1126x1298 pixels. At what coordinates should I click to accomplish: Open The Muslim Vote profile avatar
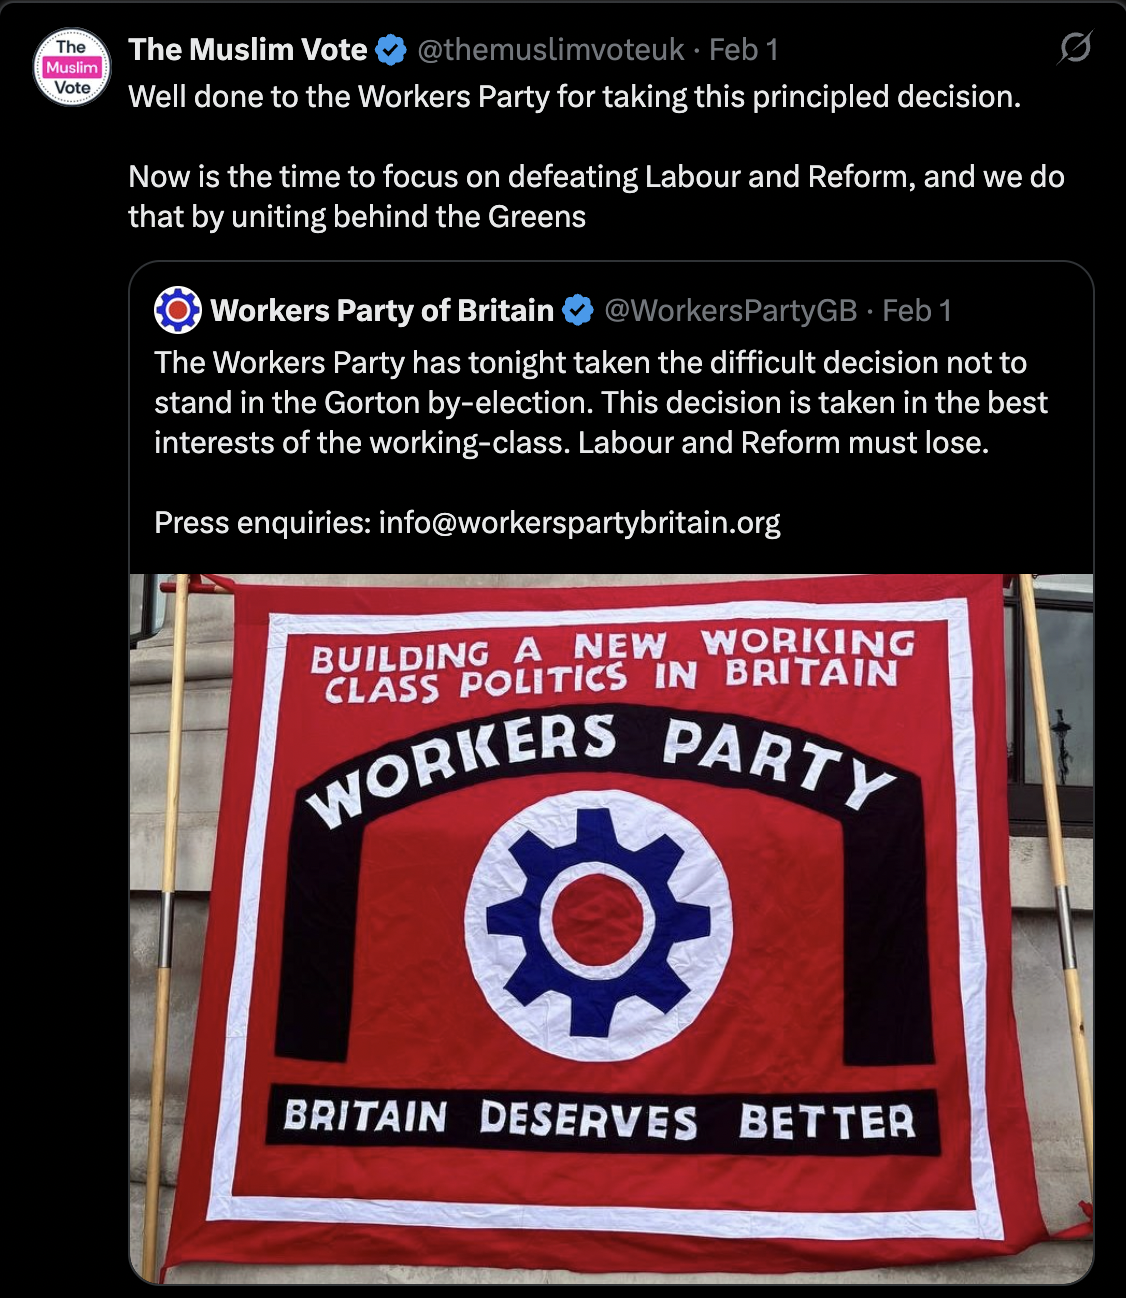(72, 67)
